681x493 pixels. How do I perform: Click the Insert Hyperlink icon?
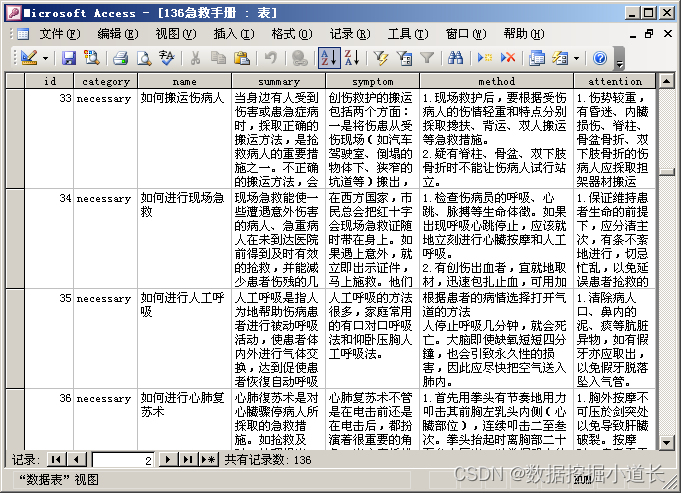pos(299,58)
